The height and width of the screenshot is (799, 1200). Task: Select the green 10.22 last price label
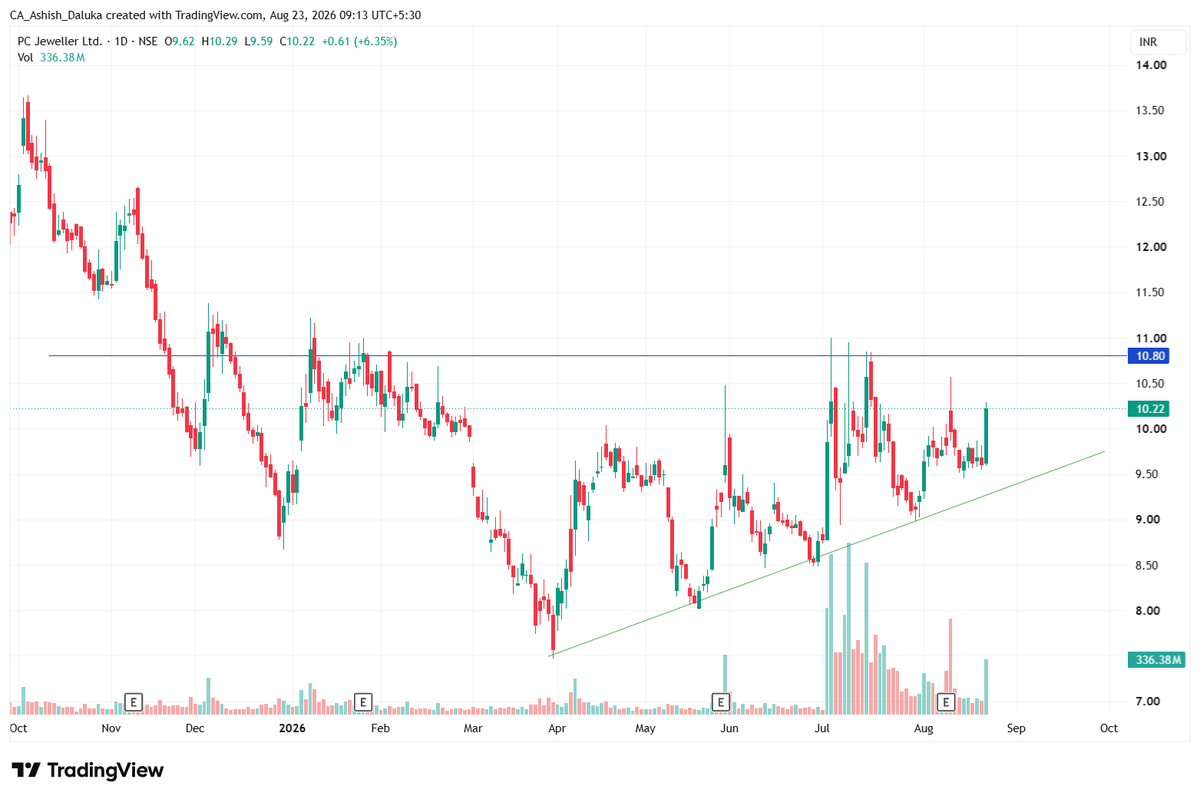pos(1147,408)
